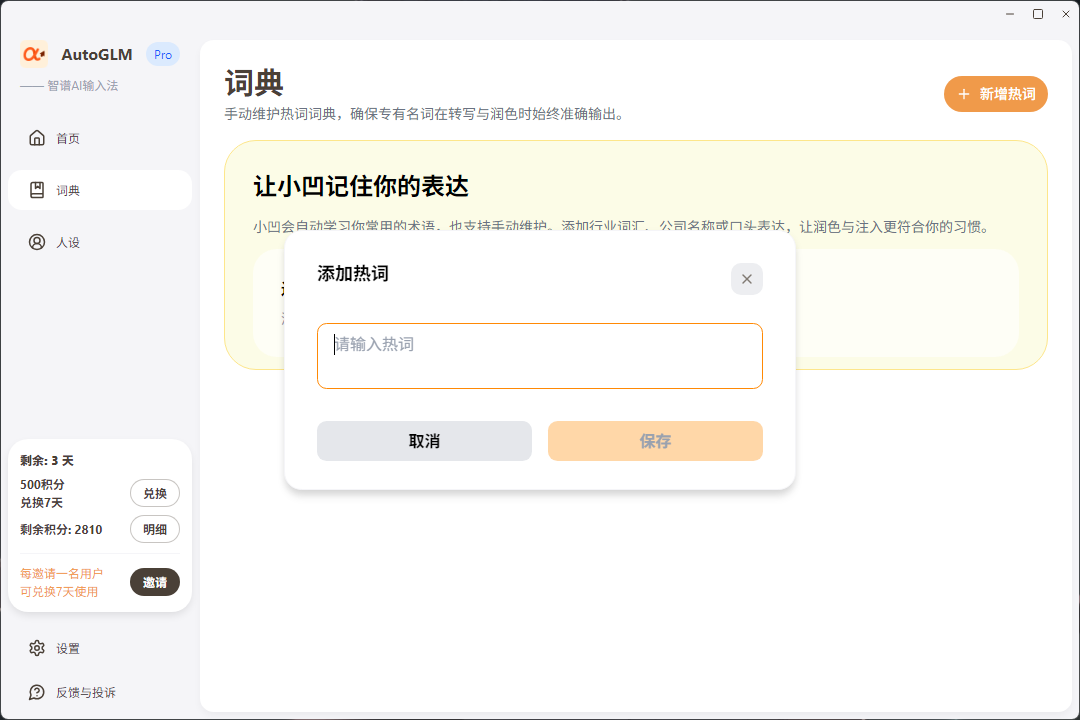Click the dark 邀请 button

155,582
